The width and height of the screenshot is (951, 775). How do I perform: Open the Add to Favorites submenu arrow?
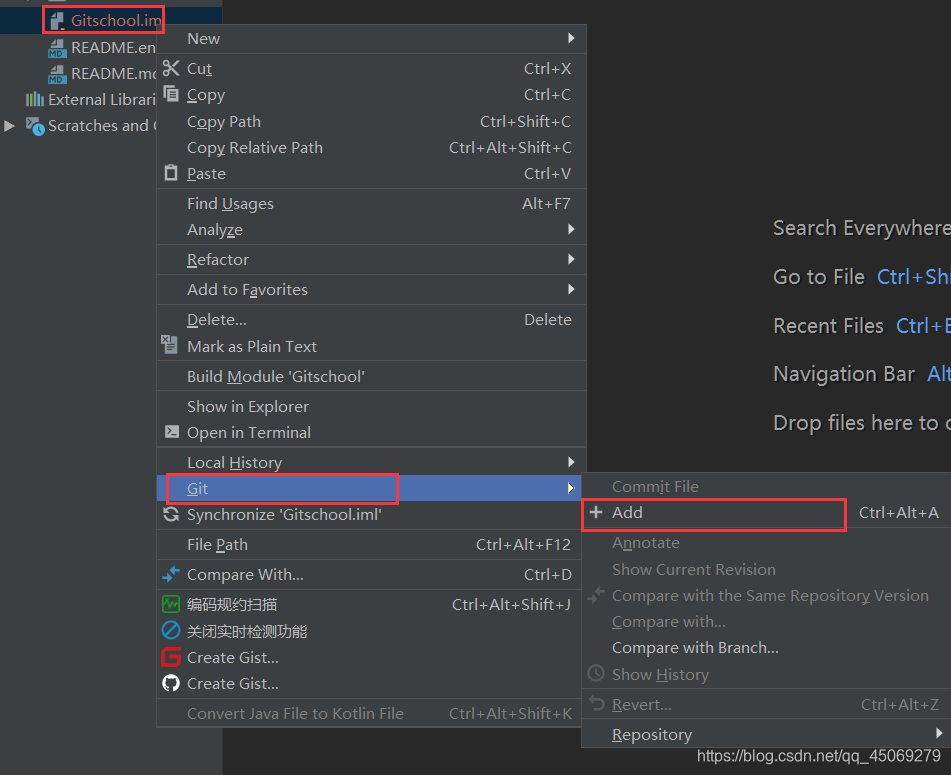tap(571, 289)
